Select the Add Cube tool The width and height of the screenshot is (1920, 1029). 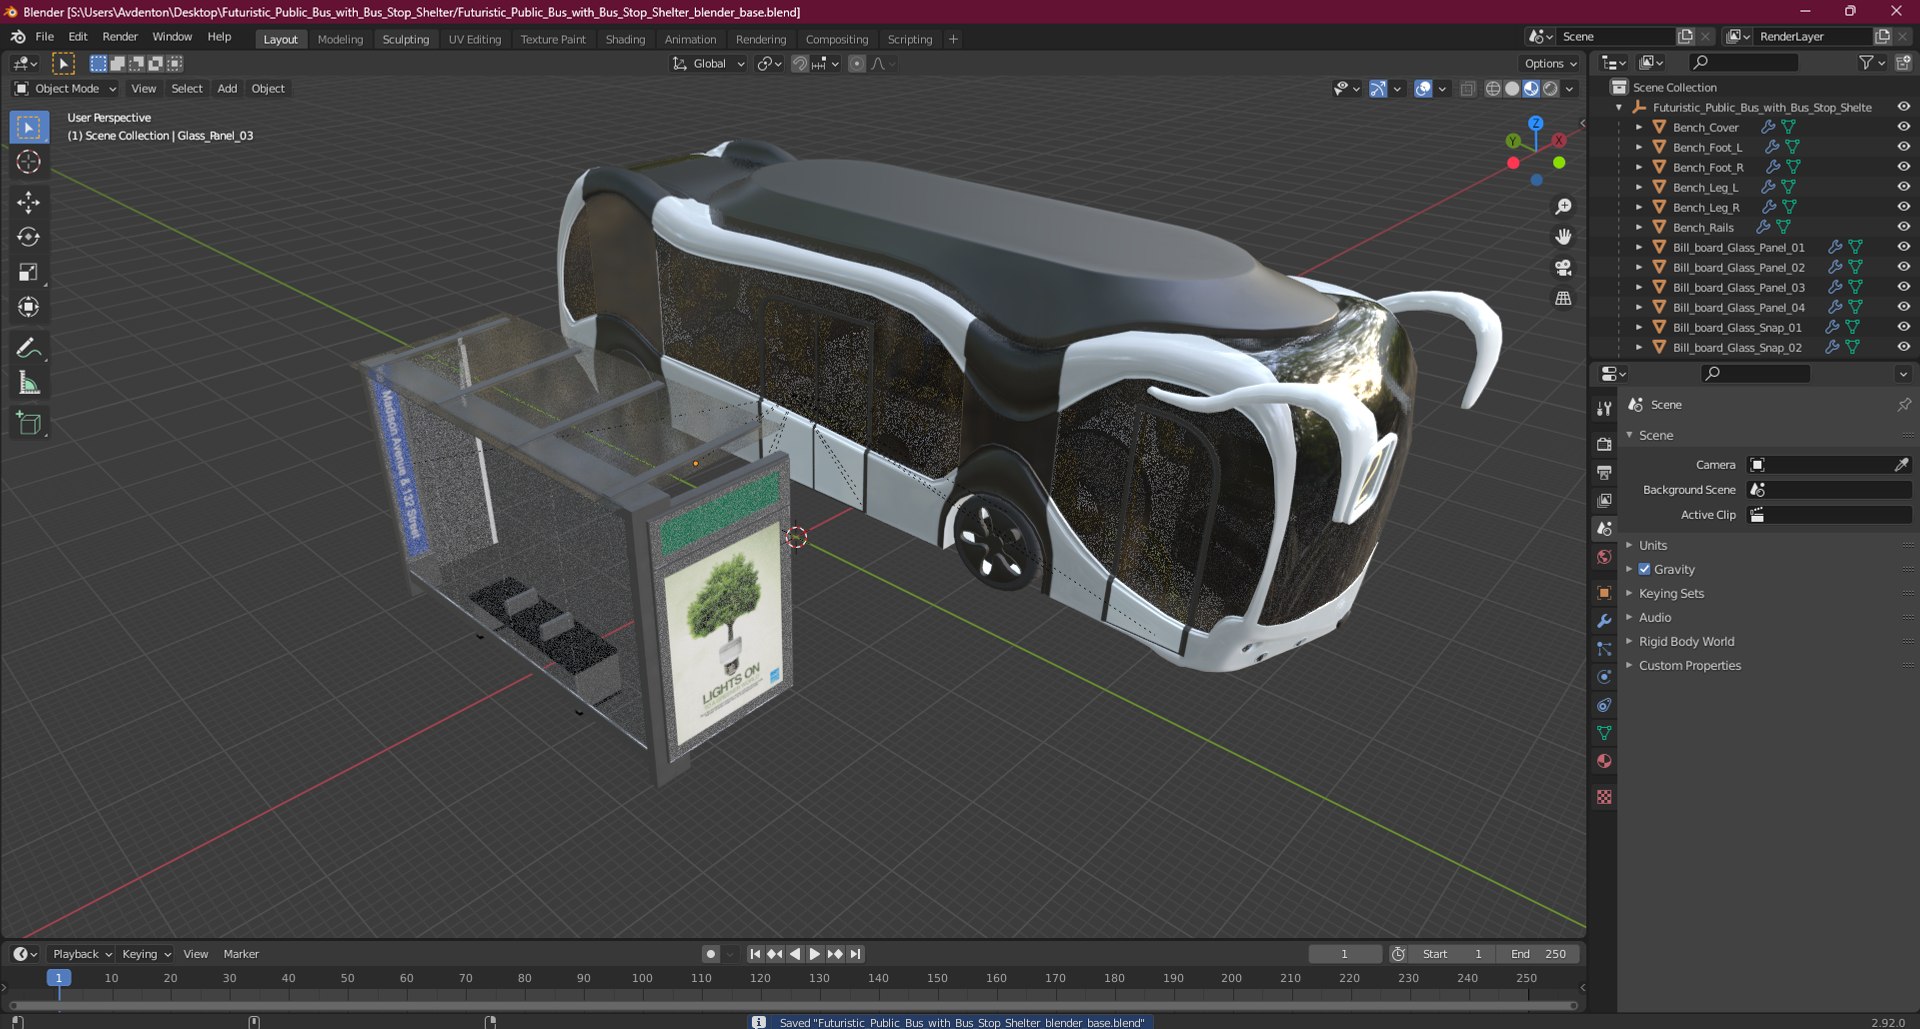tap(28, 423)
